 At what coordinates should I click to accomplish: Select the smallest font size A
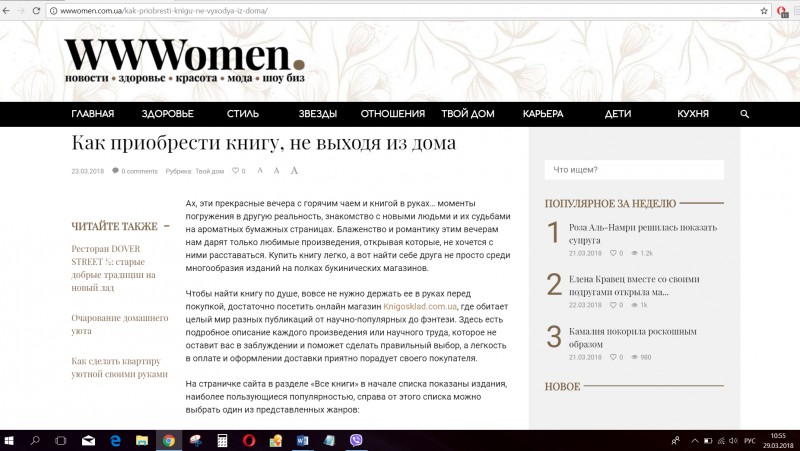click(260, 170)
